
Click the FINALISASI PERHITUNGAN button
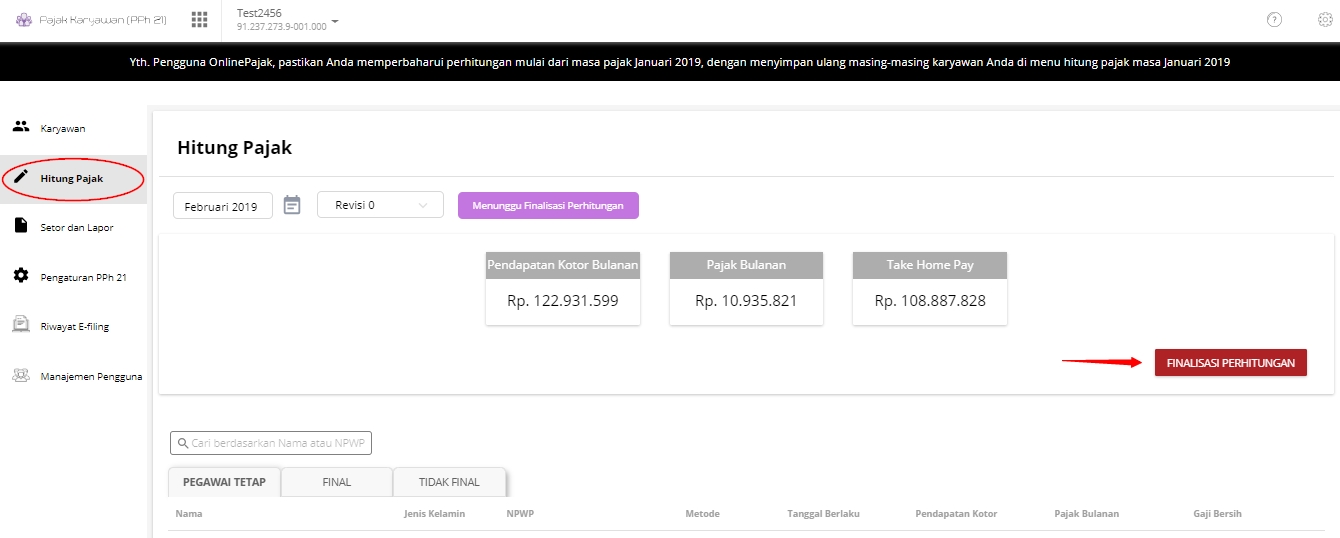[x=1231, y=363]
